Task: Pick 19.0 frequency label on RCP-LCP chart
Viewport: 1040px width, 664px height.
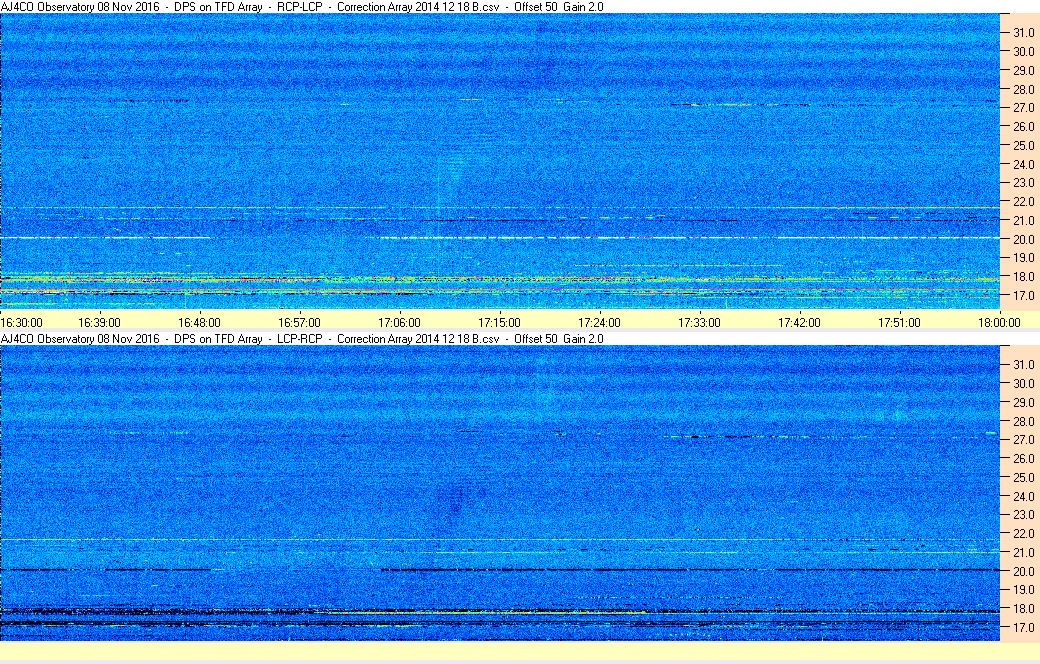Action: 1023,257
